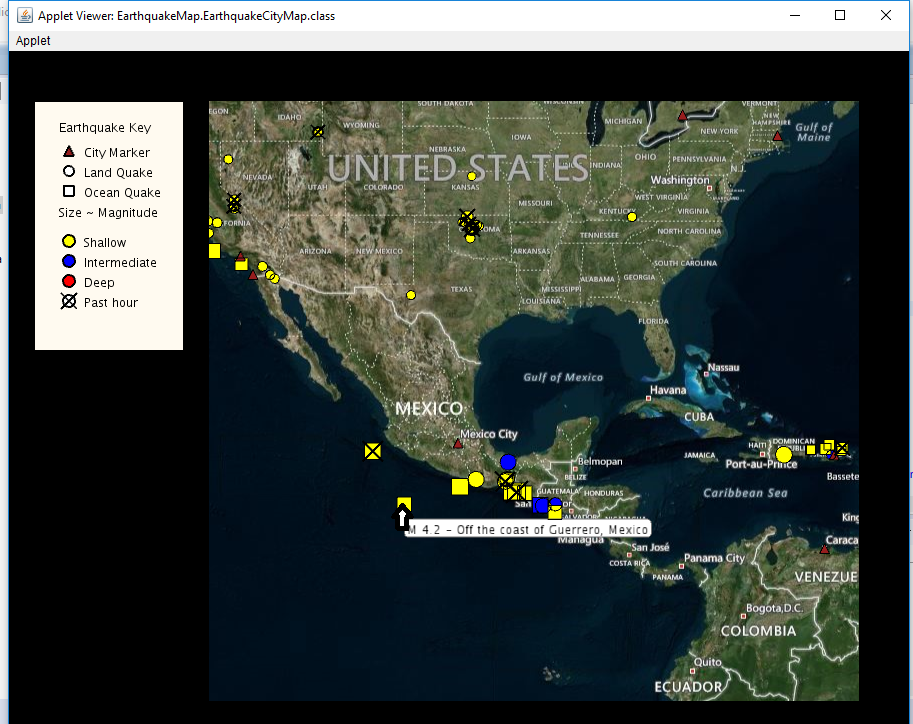
Task: Select the city marker triangle near Caracas
Action: point(824,549)
